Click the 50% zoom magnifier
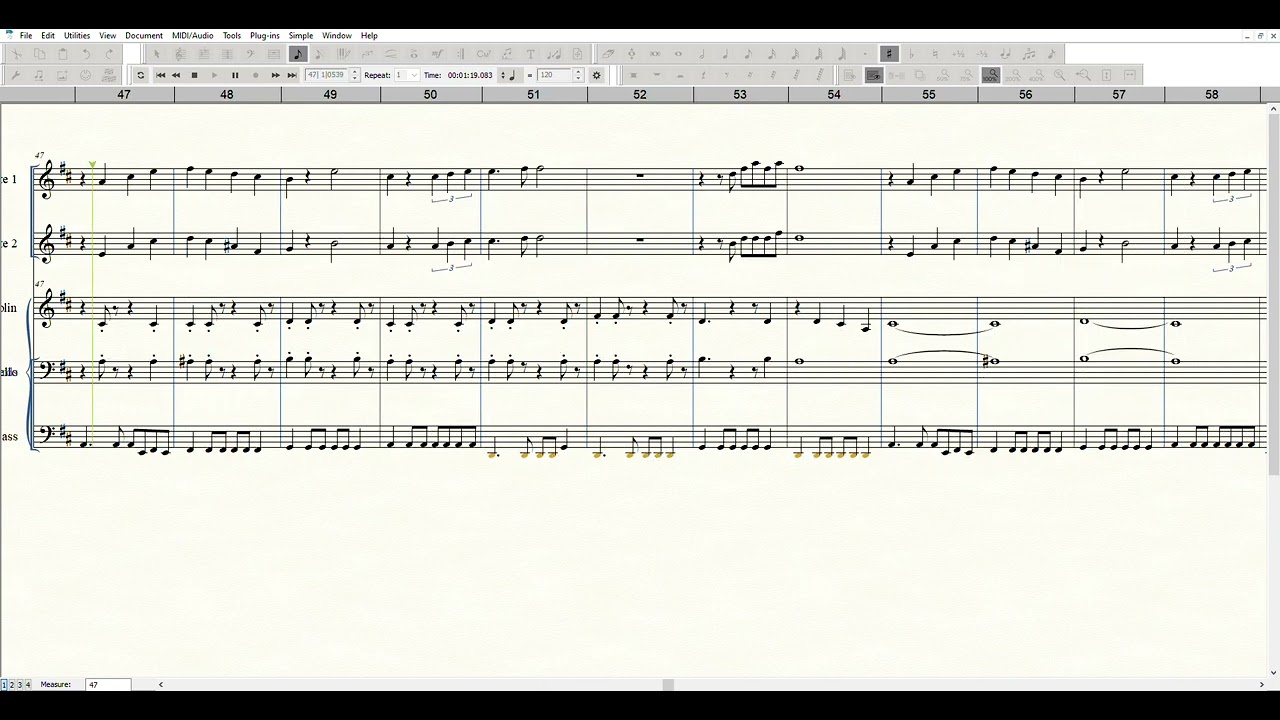Screen dimensions: 1280x720 [942, 75]
